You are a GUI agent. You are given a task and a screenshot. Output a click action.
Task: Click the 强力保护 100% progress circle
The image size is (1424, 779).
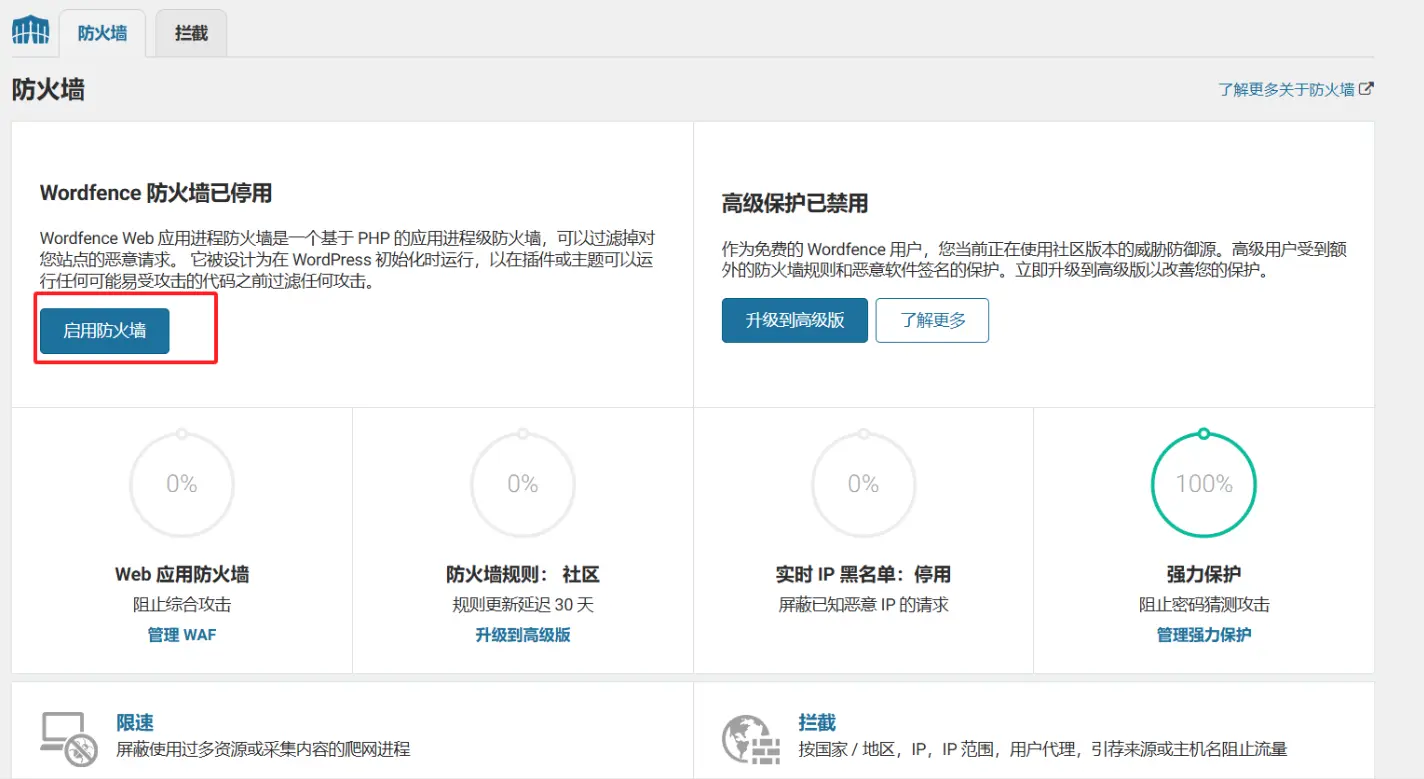click(x=1204, y=484)
